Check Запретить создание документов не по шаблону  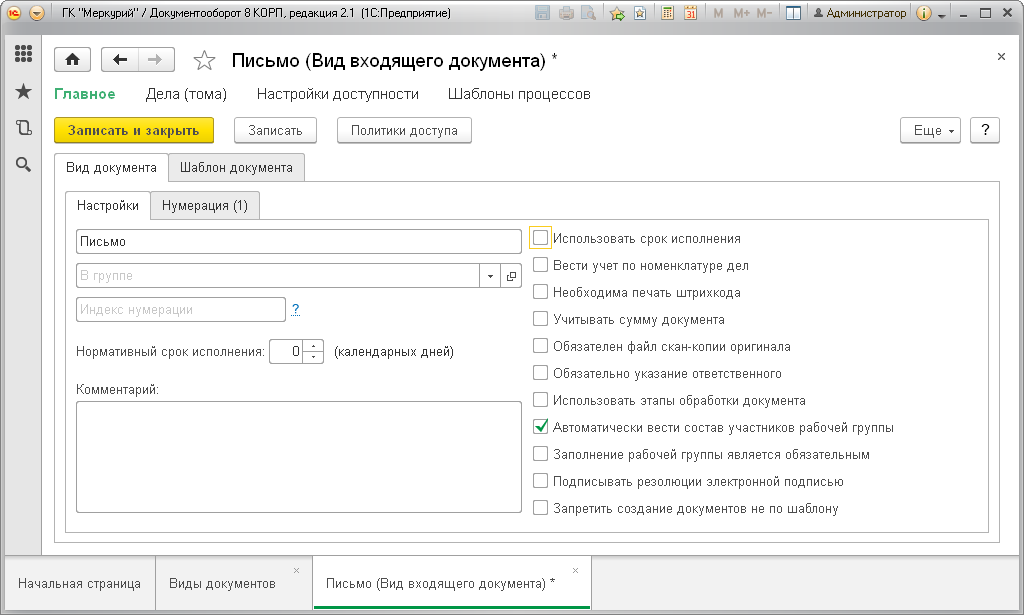[x=540, y=508]
